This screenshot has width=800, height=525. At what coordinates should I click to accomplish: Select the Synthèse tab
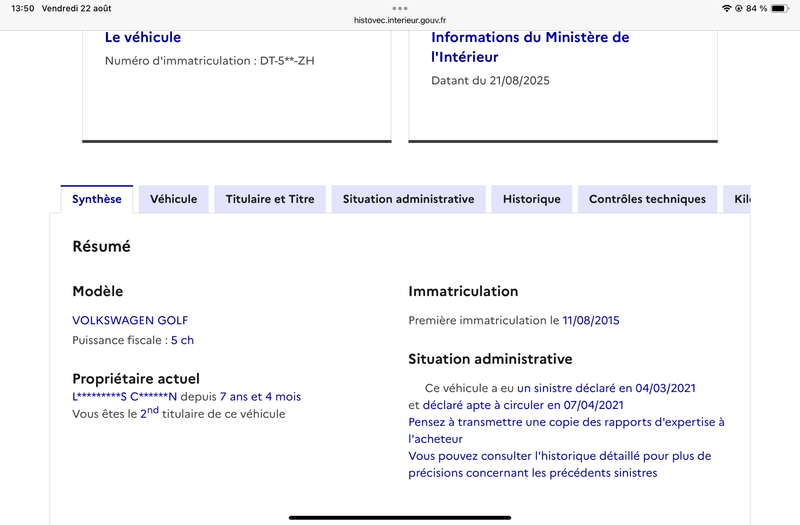click(97, 199)
